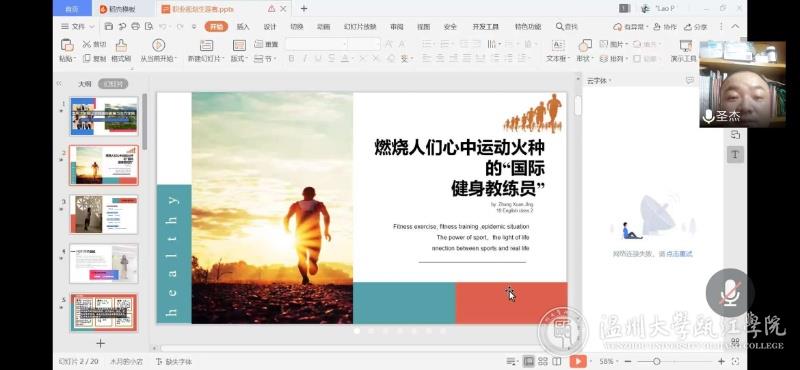This screenshot has height=370, width=800.
Task: Click the notes toggle icon in status bar
Action: [512, 361]
